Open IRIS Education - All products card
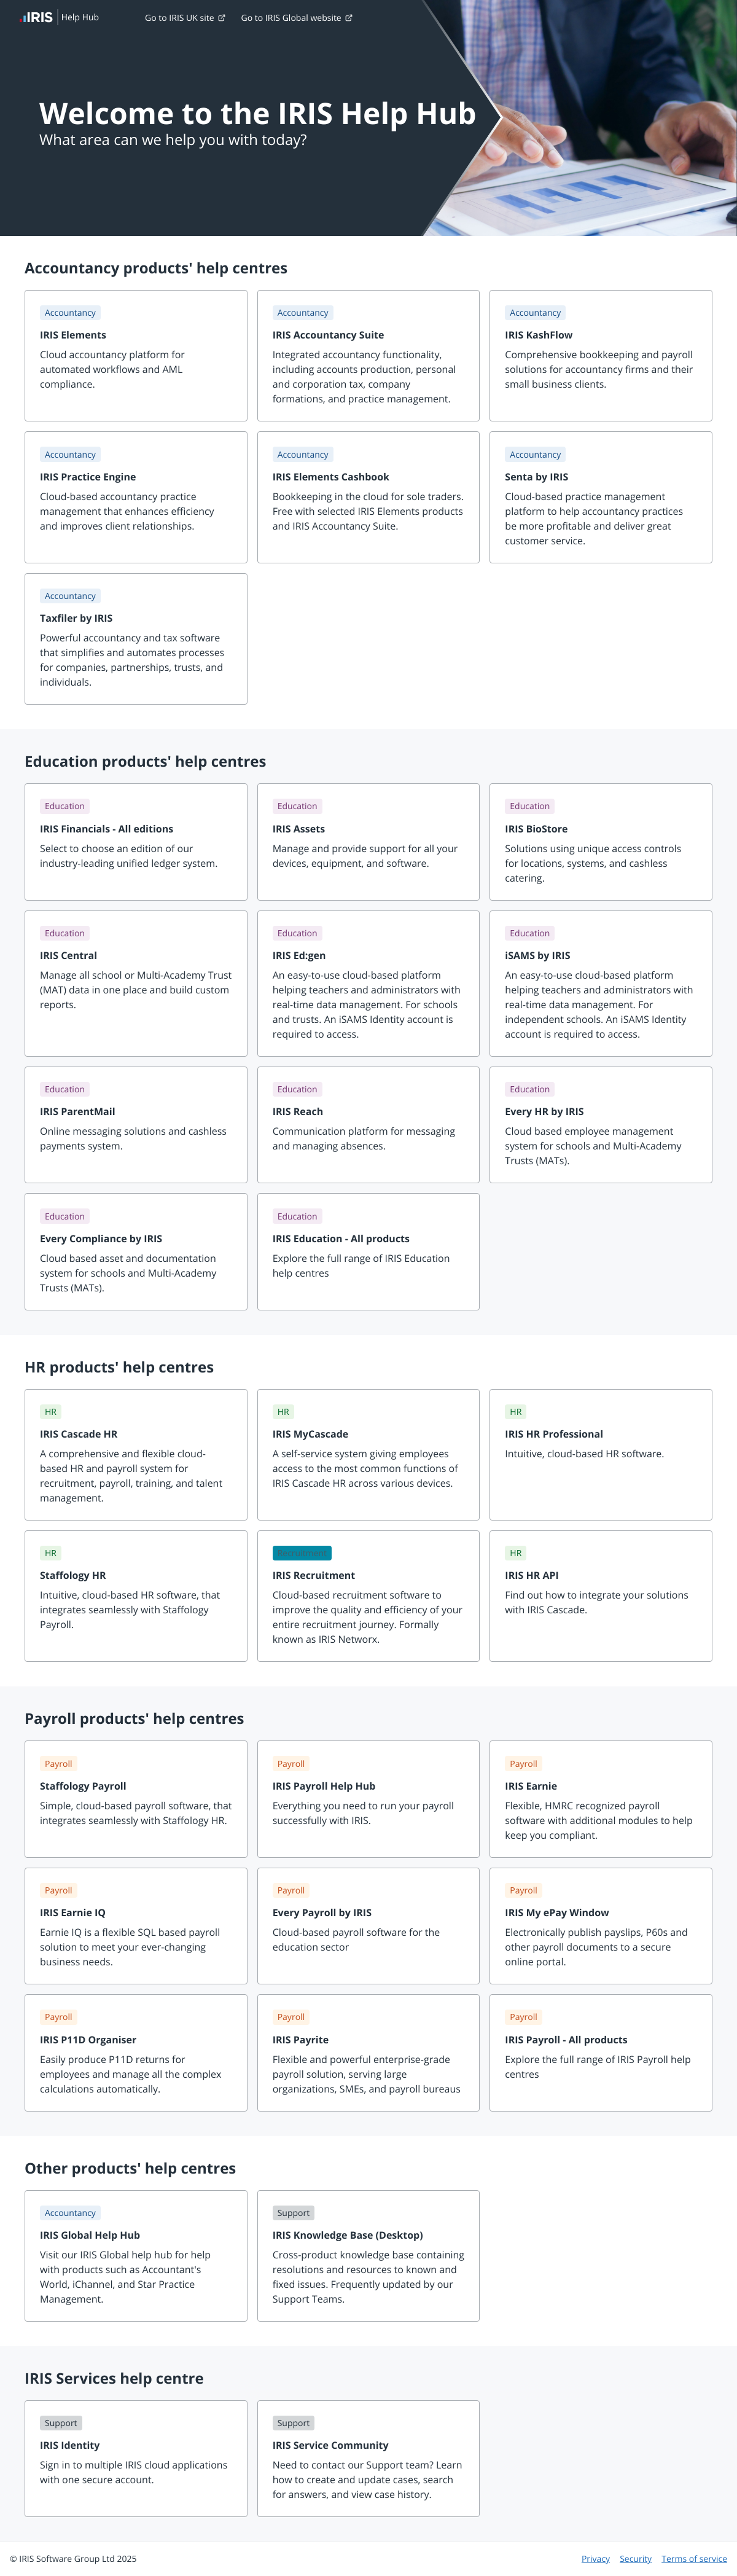This screenshot has width=737, height=2576. tap(368, 1252)
